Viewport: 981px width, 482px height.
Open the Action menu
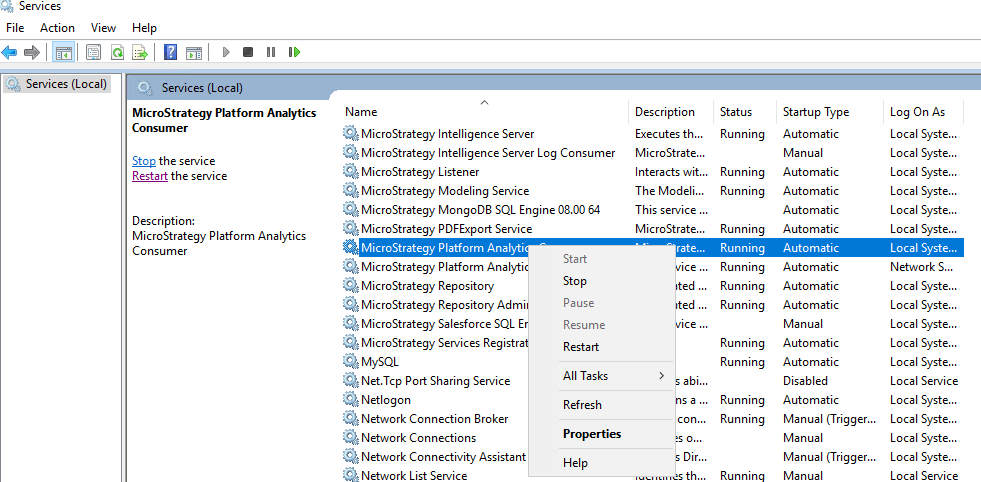58,28
